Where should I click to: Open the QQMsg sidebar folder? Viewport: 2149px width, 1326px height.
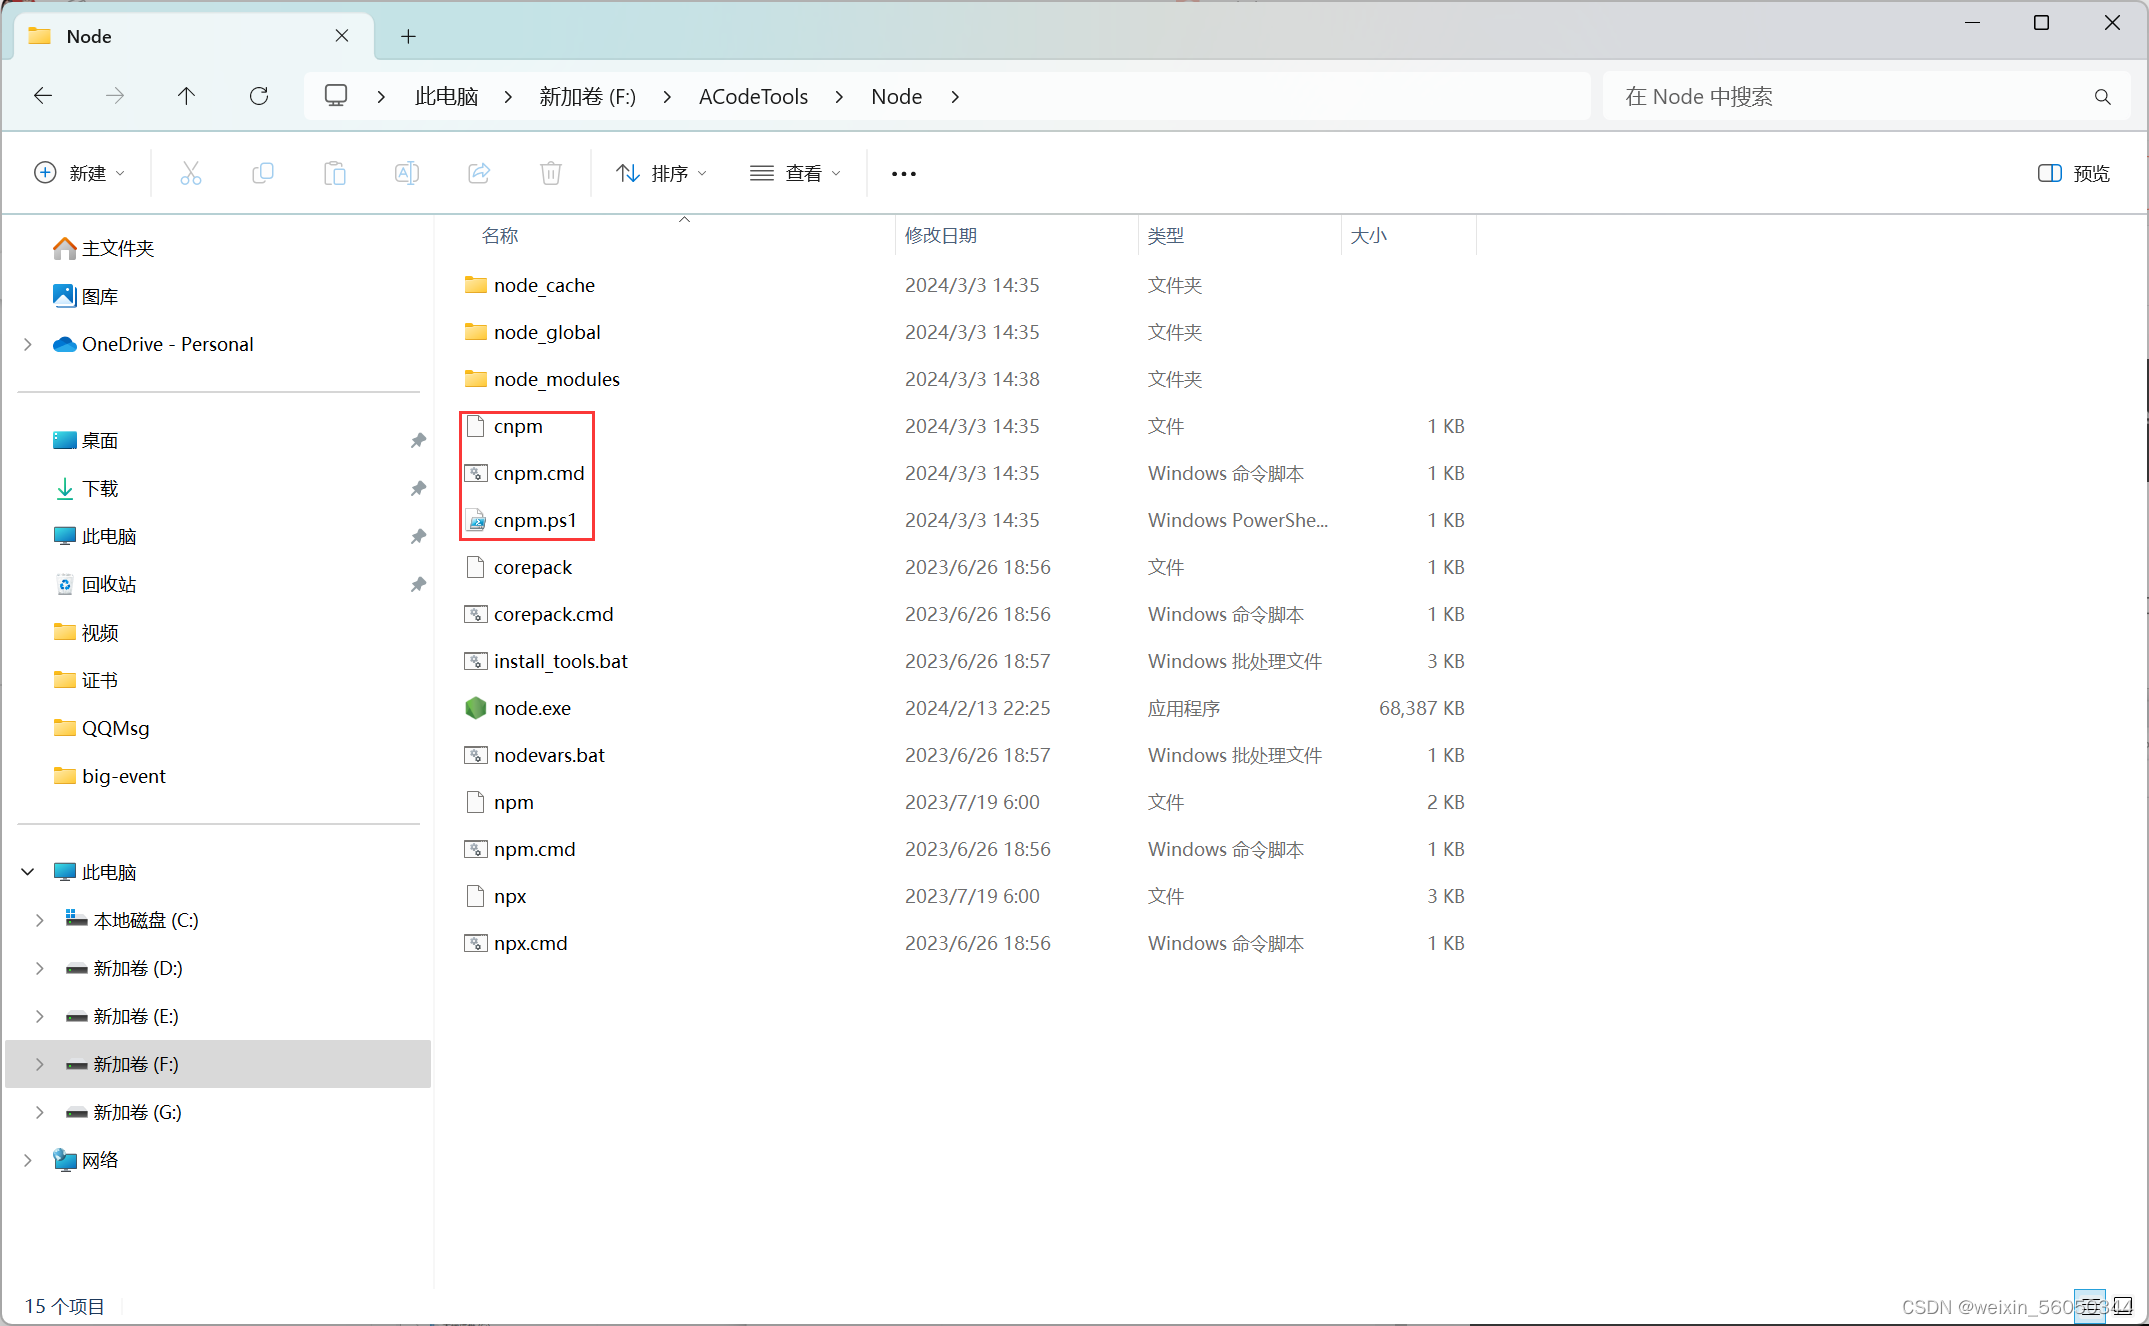click(x=101, y=728)
